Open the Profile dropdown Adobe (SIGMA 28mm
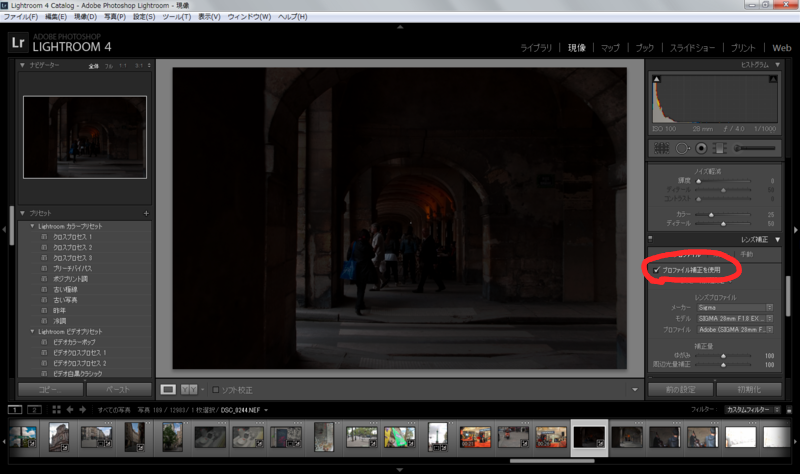 735,330
